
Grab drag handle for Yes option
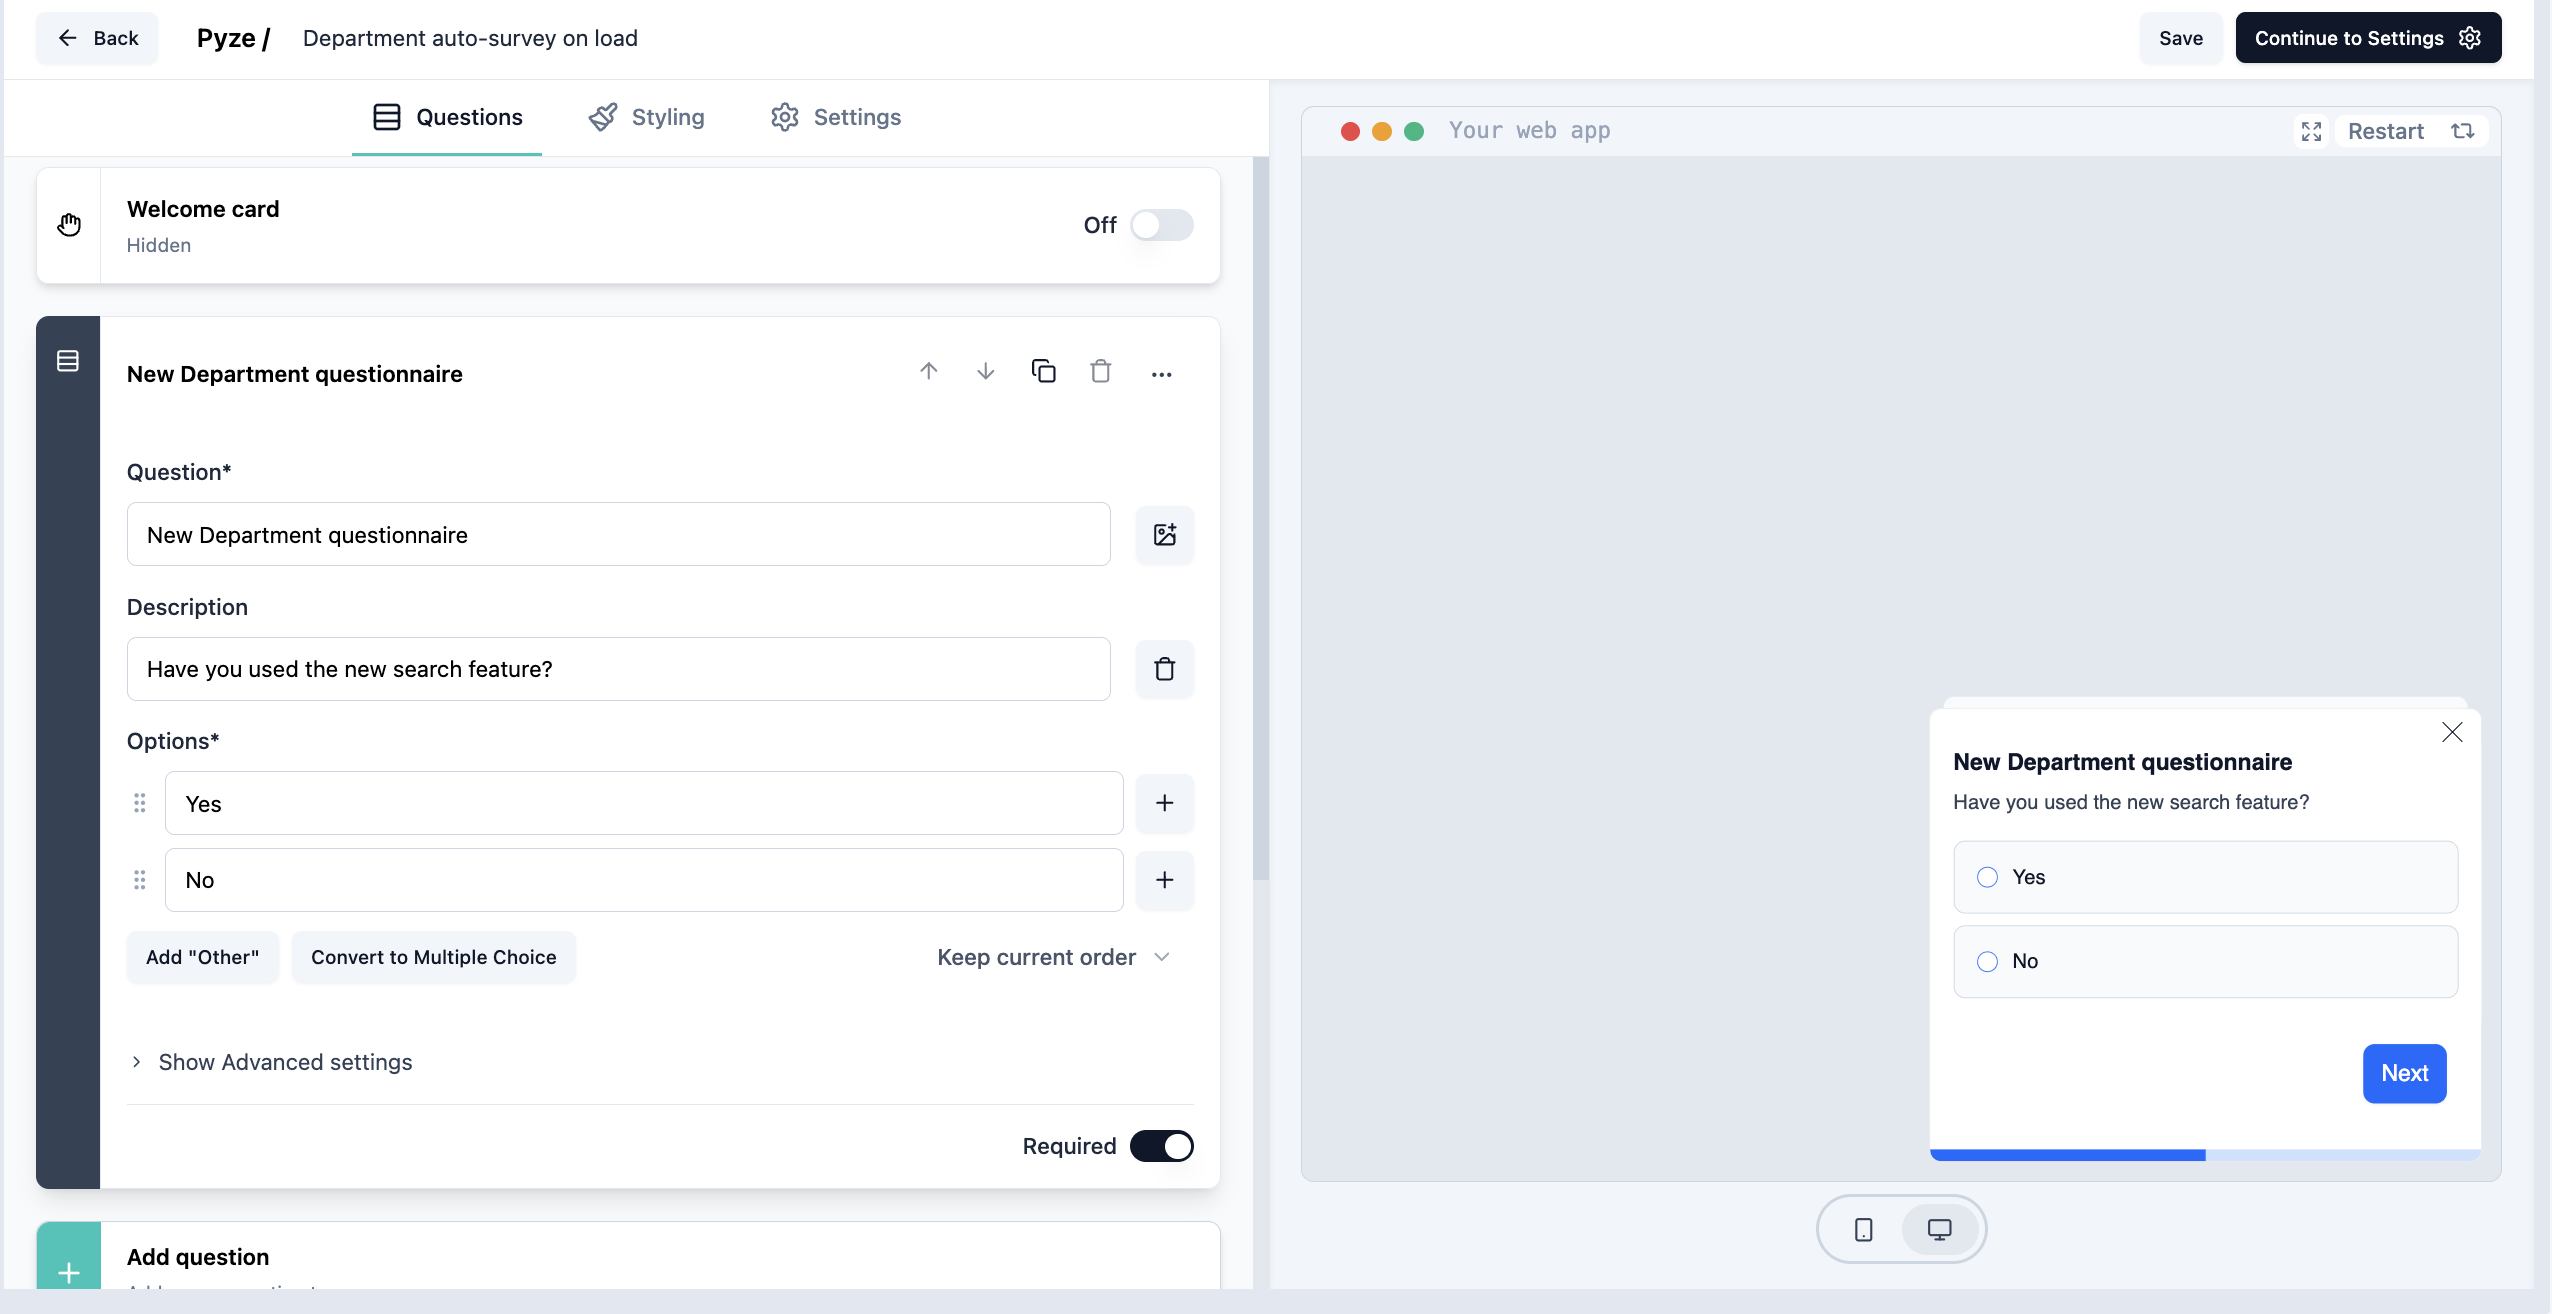pyautogui.click(x=140, y=803)
